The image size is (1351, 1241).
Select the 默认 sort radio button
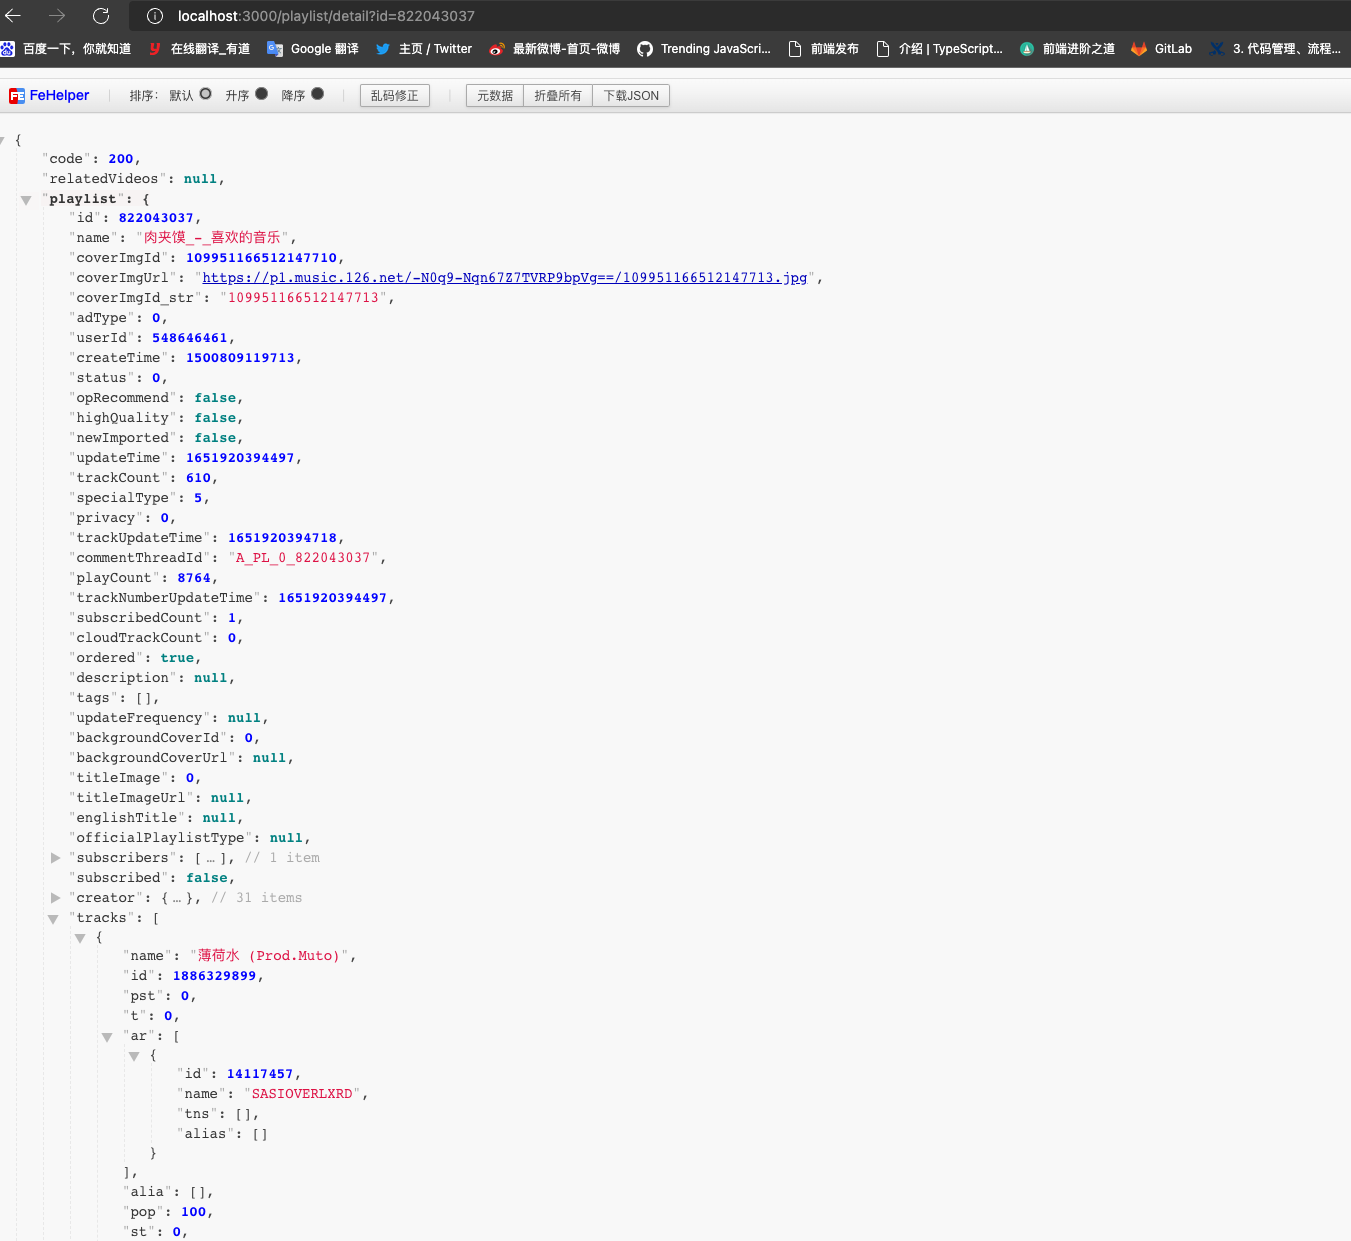click(205, 92)
